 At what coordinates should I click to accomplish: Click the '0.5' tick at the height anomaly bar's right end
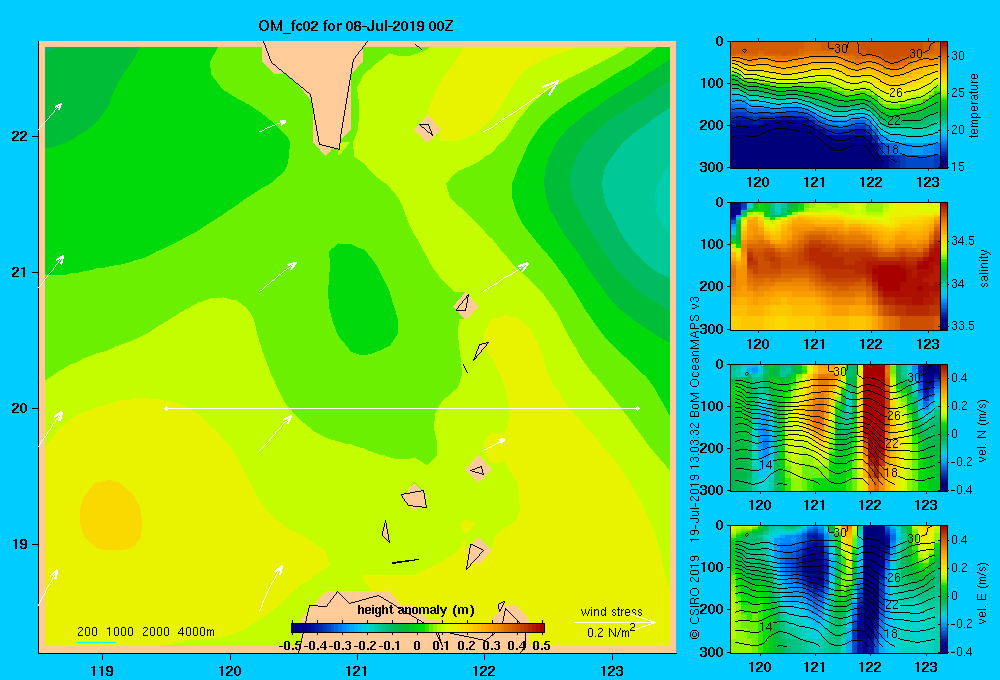[x=541, y=646]
